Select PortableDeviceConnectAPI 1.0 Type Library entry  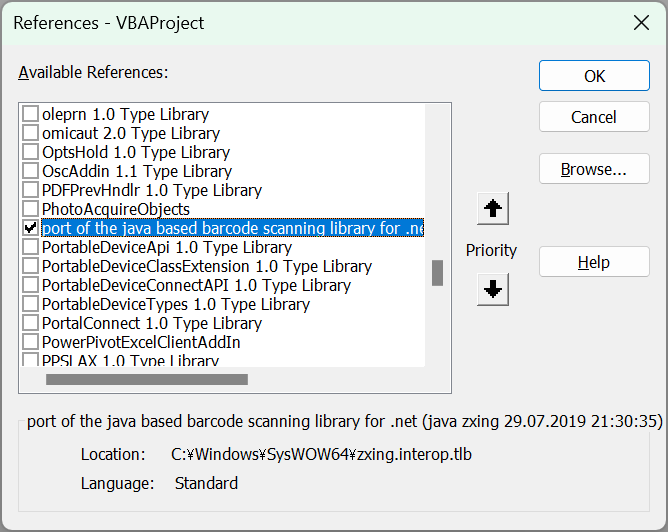(196, 285)
